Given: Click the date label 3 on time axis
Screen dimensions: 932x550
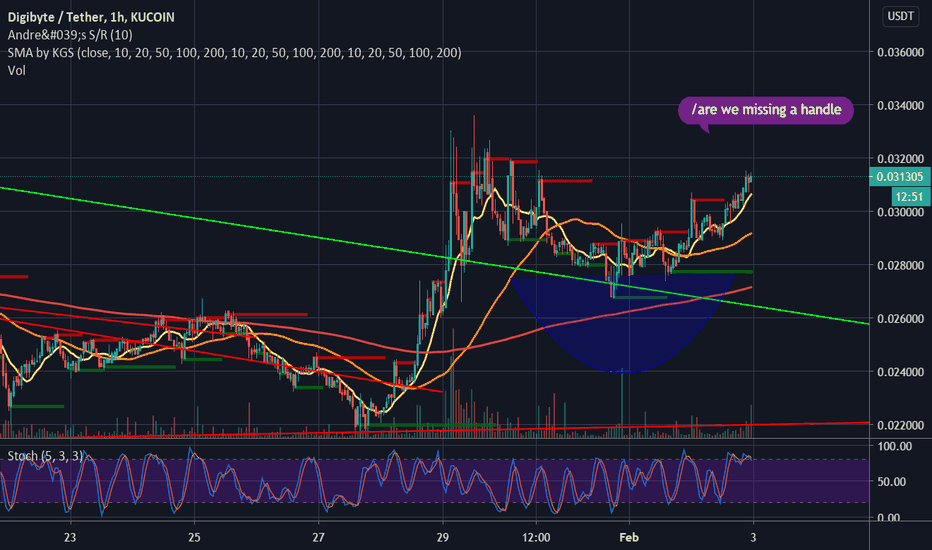Looking at the screenshot, I should pos(753,538).
